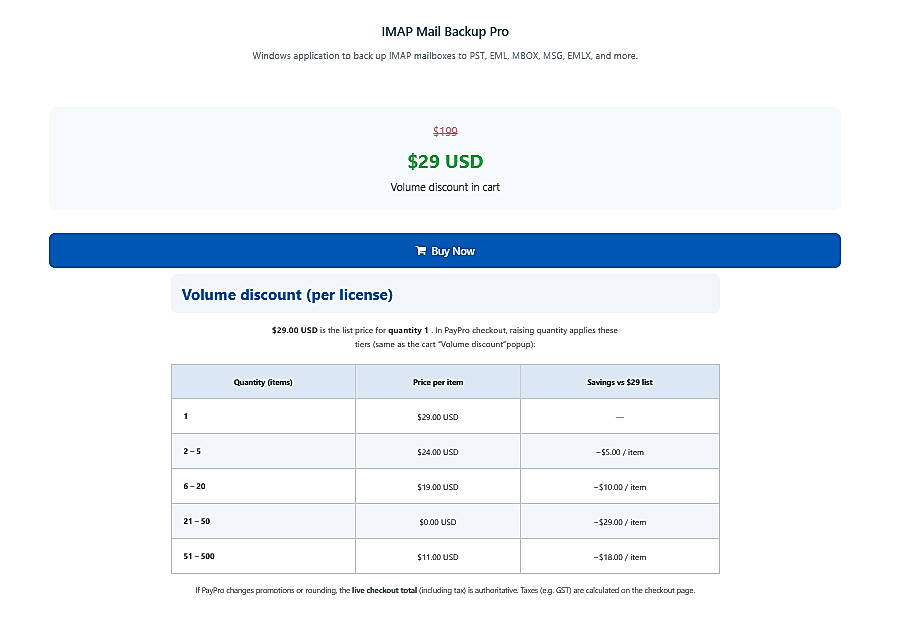Click the $19.00 USD price cell
Image resolution: width=915 pixels, height=624 pixels.
click(x=438, y=486)
